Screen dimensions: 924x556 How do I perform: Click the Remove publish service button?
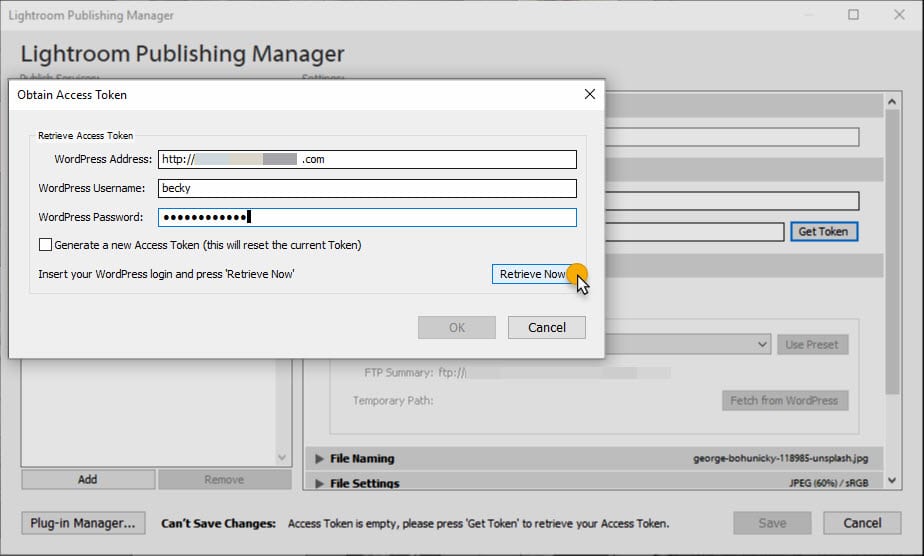[225, 479]
